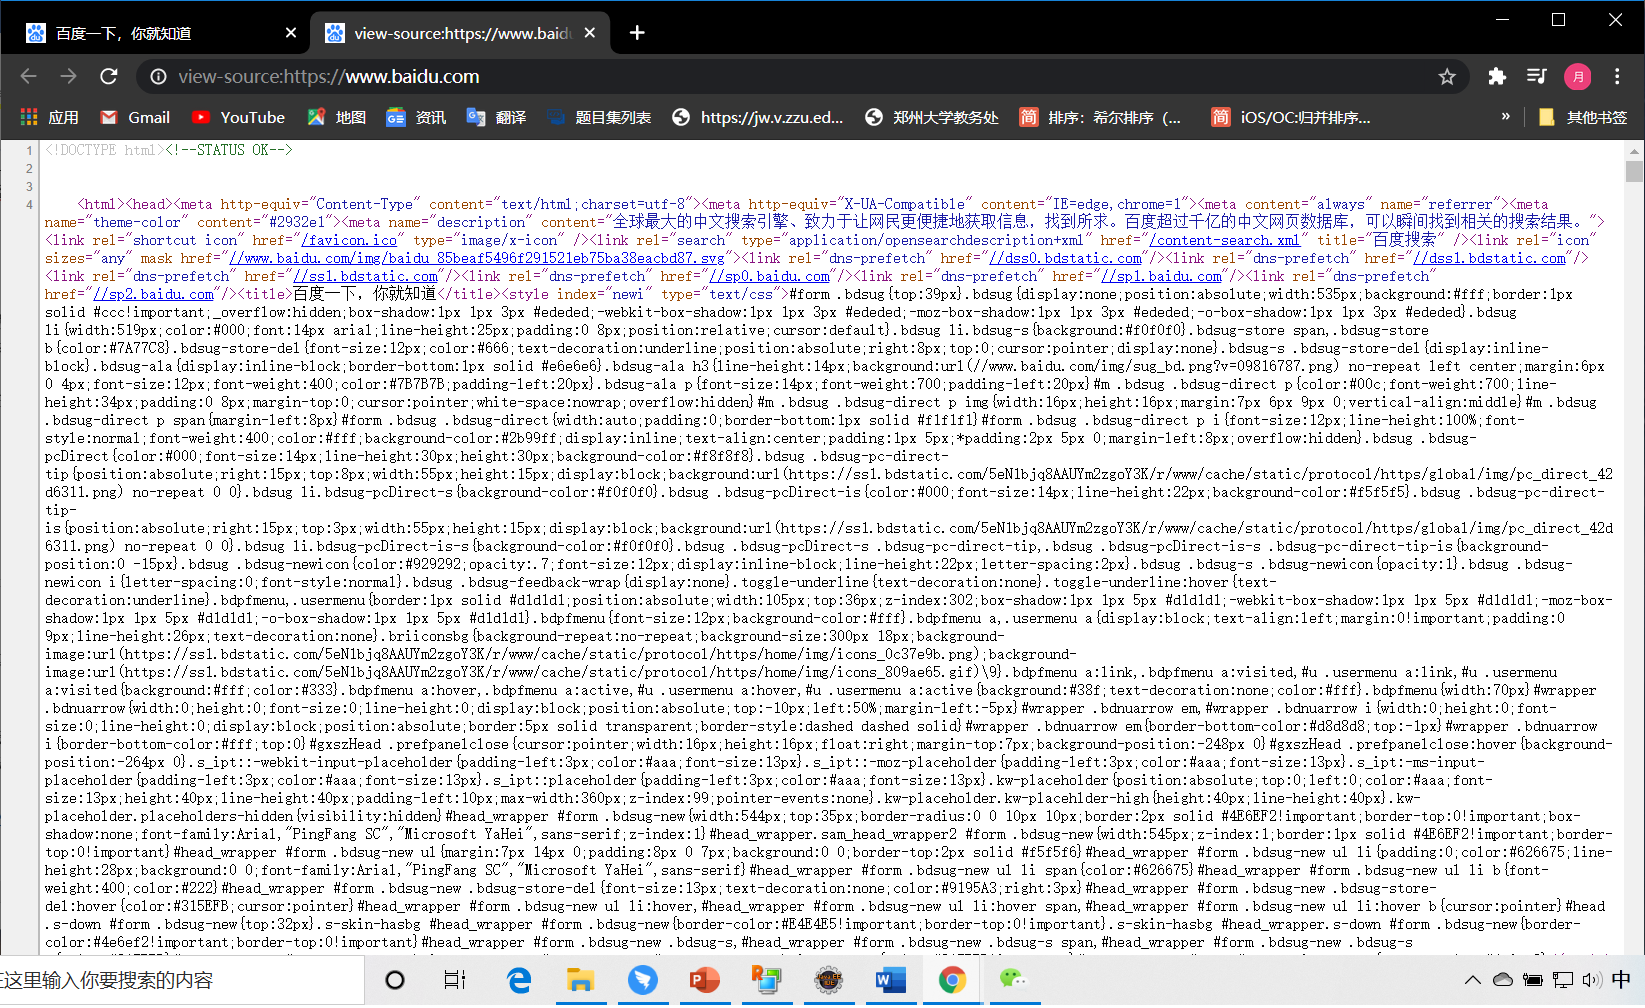The height and width of the screenshot is (1008, 1645).
Task: Open the Chrome profile avatar
Action: [x=1578, y=76]
